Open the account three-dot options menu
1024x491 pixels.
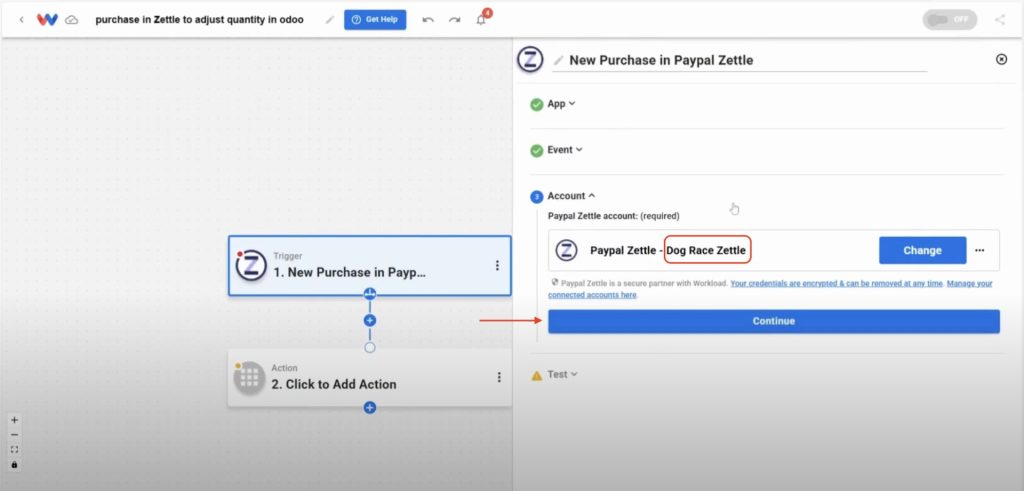click(980, 250)
